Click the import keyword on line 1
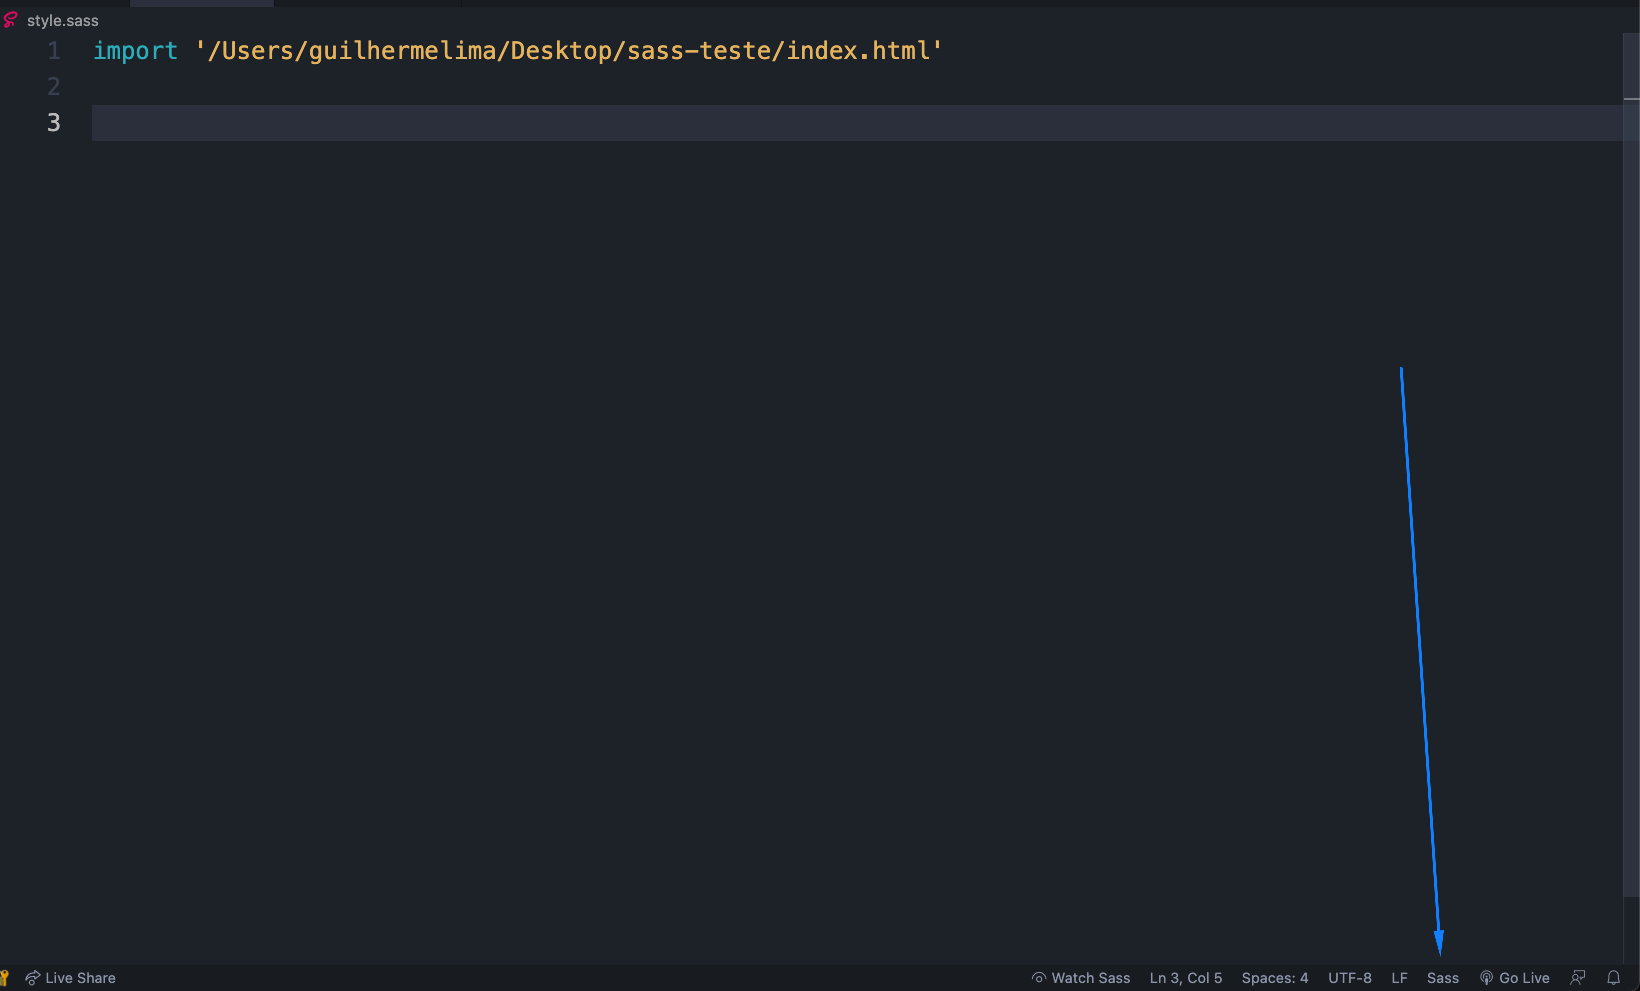The image size is (1640, 991). (x=135, y=50)
